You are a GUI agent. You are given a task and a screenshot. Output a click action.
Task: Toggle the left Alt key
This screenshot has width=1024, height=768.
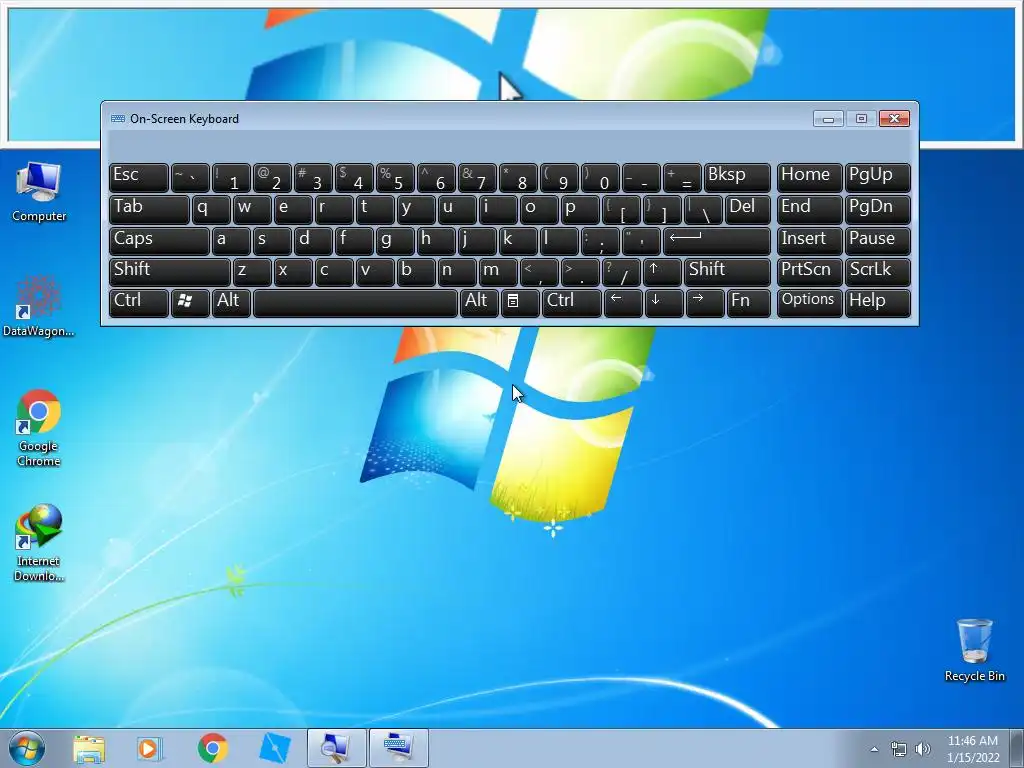(x=231, y=303)
